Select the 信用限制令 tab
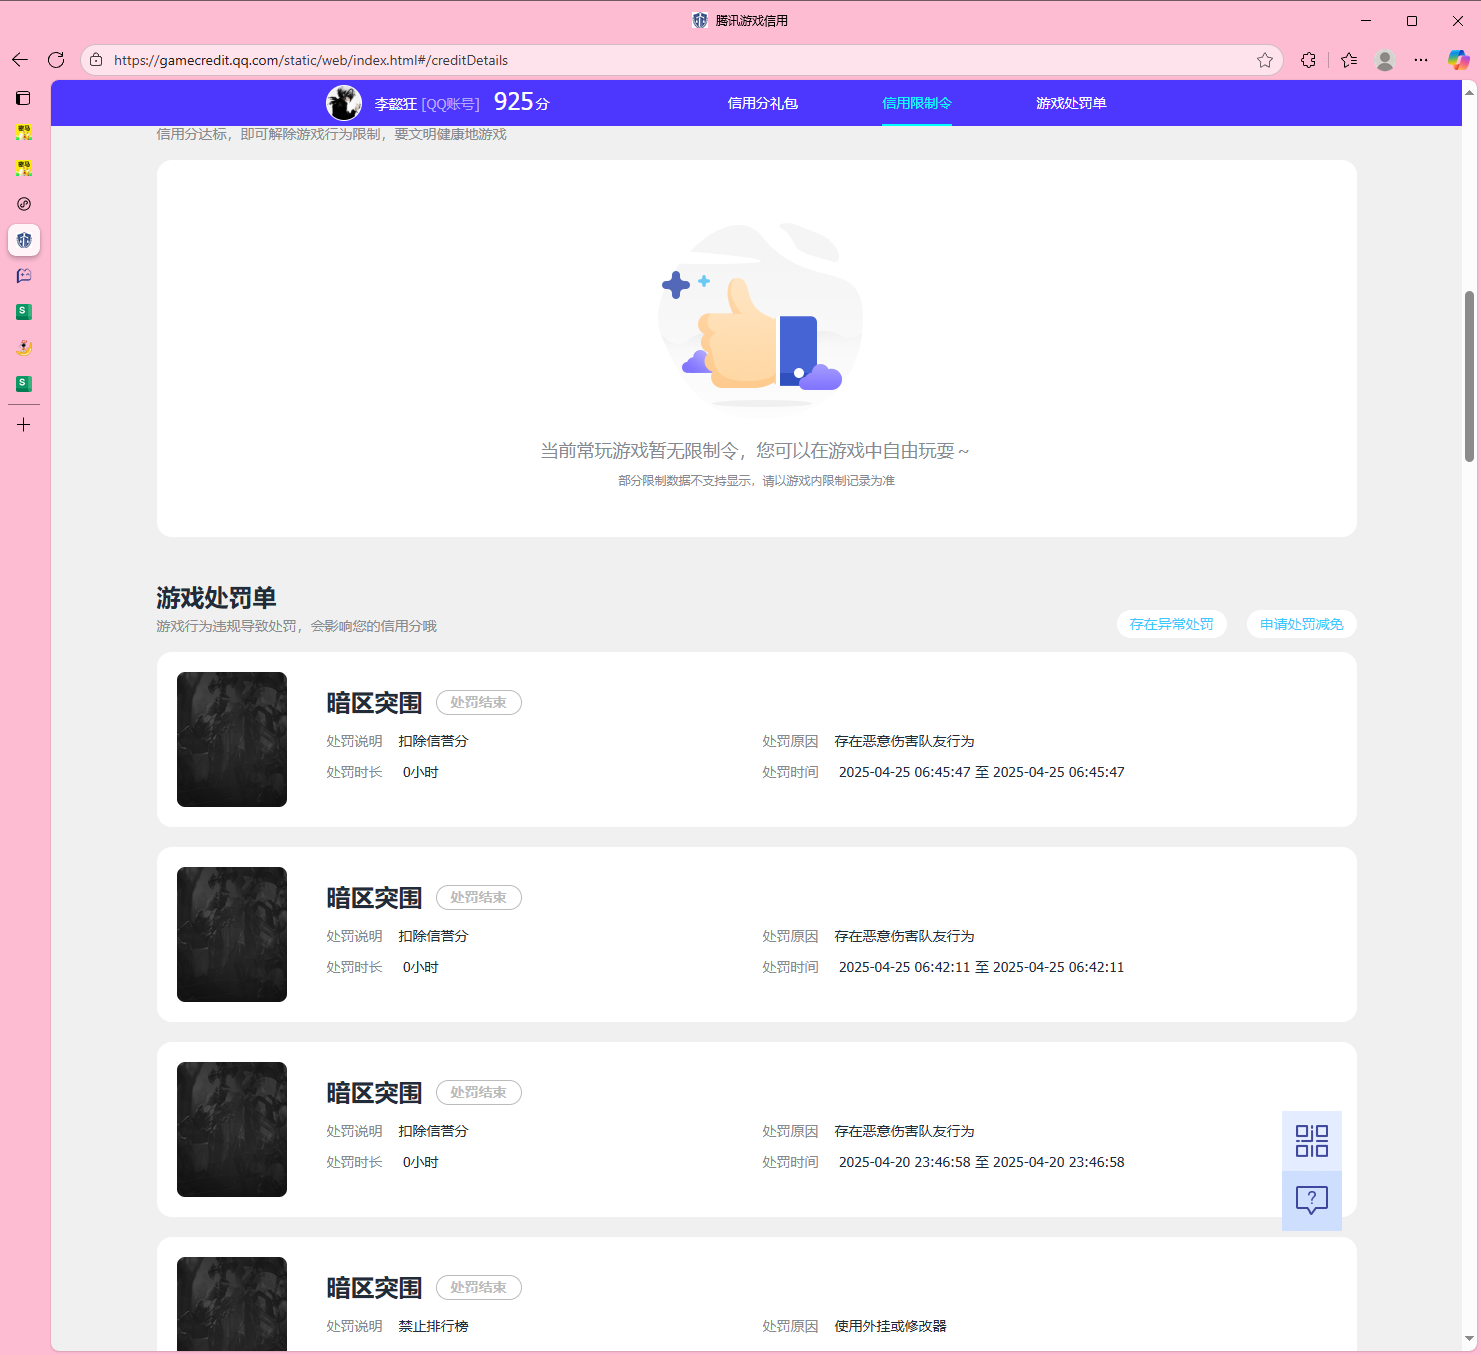The height and width of the screenshot is (1355, 1481). (x=917, y=103)
